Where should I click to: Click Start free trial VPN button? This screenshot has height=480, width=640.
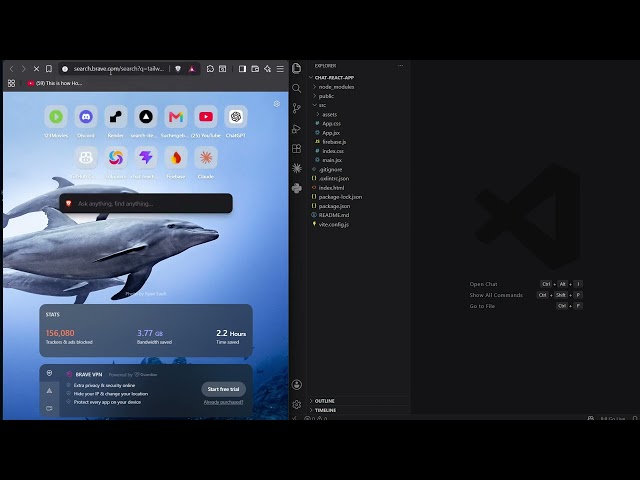pos(223,389)
